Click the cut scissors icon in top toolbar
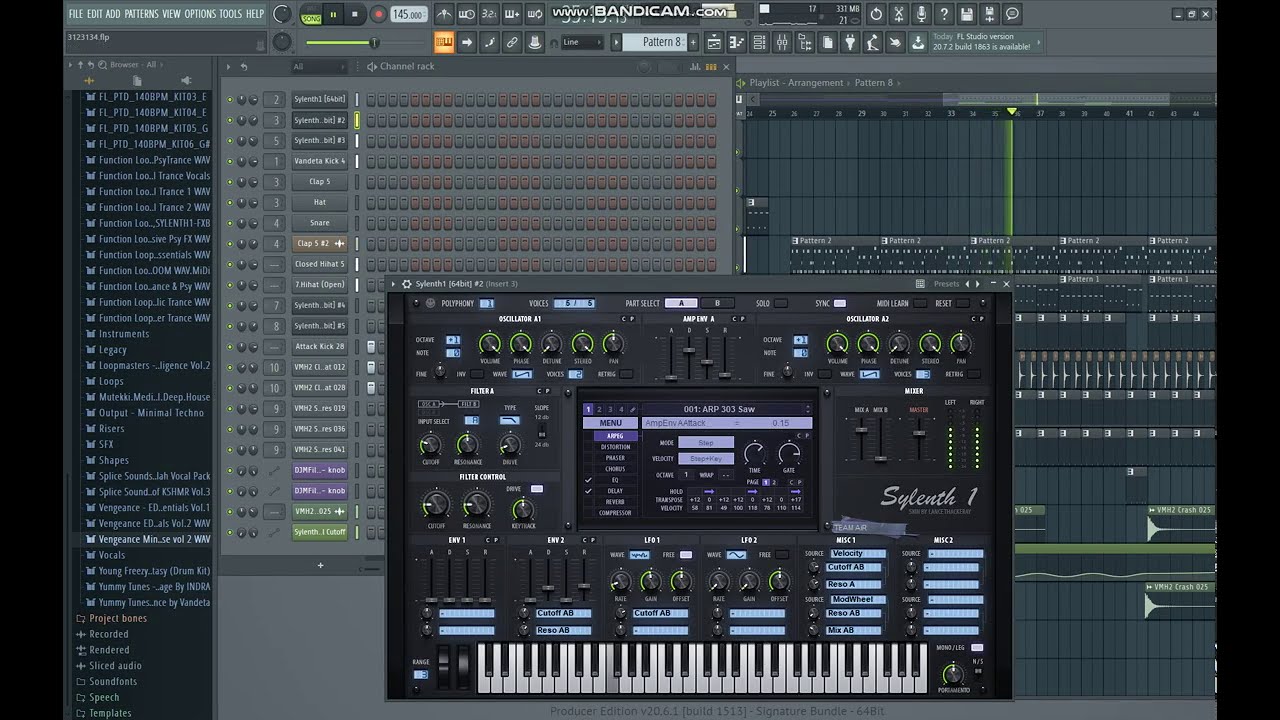This screenshot has width=1280, height=720. coord(898,14)
